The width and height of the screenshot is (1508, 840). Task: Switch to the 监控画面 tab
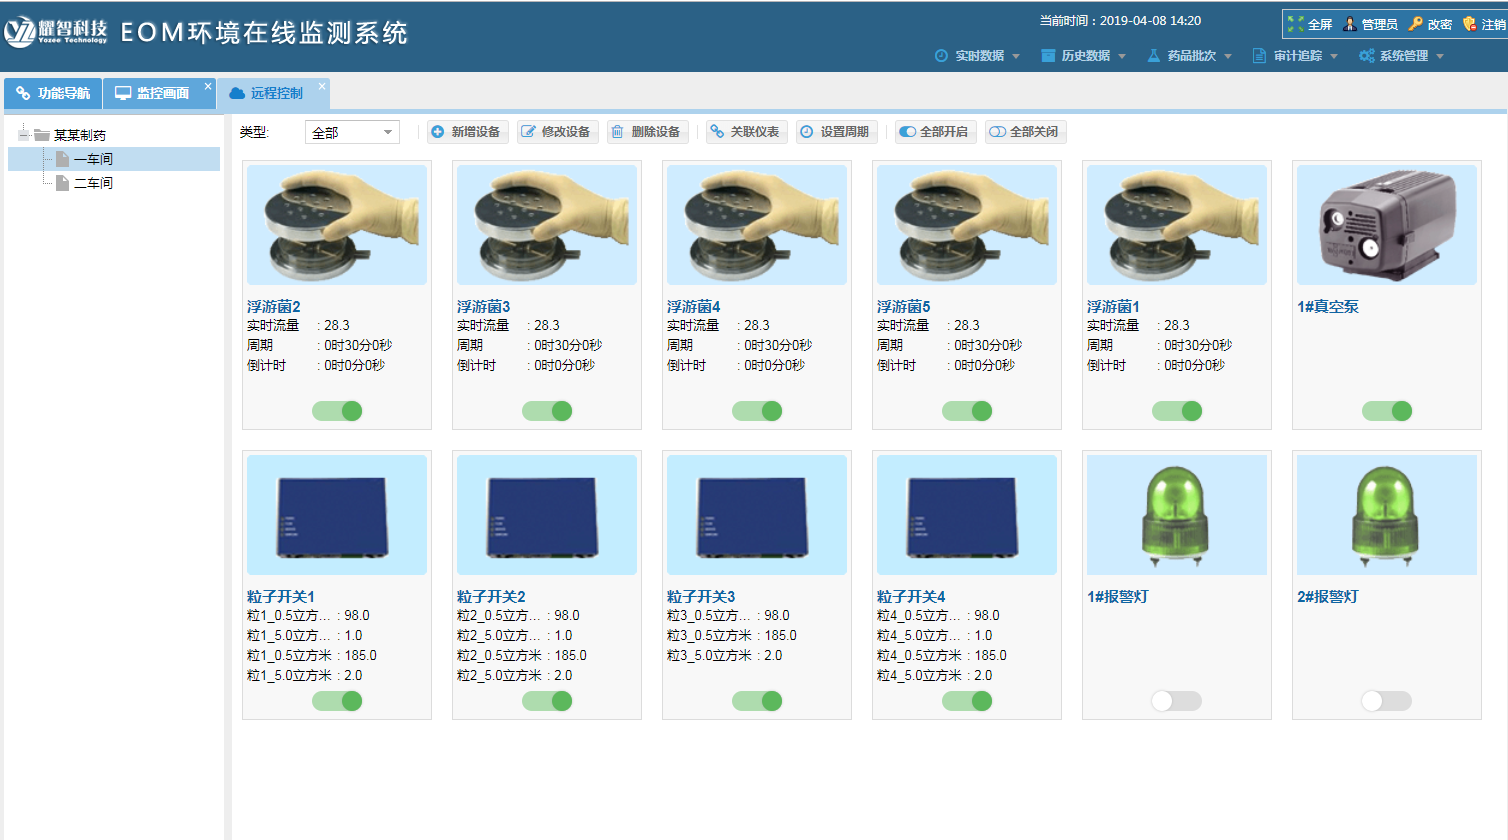(161, 92)
